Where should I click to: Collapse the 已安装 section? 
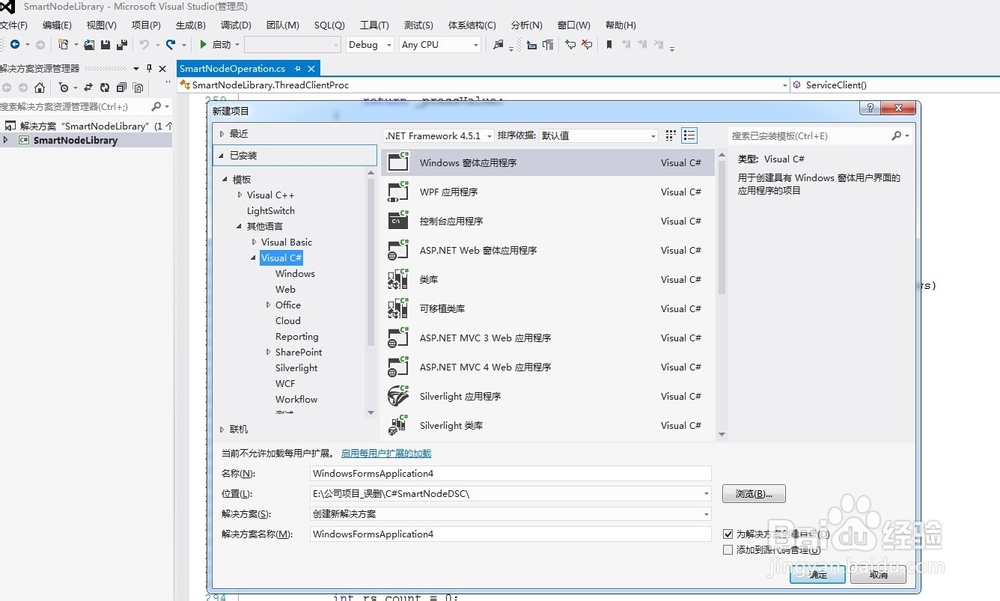coord(221,156)
